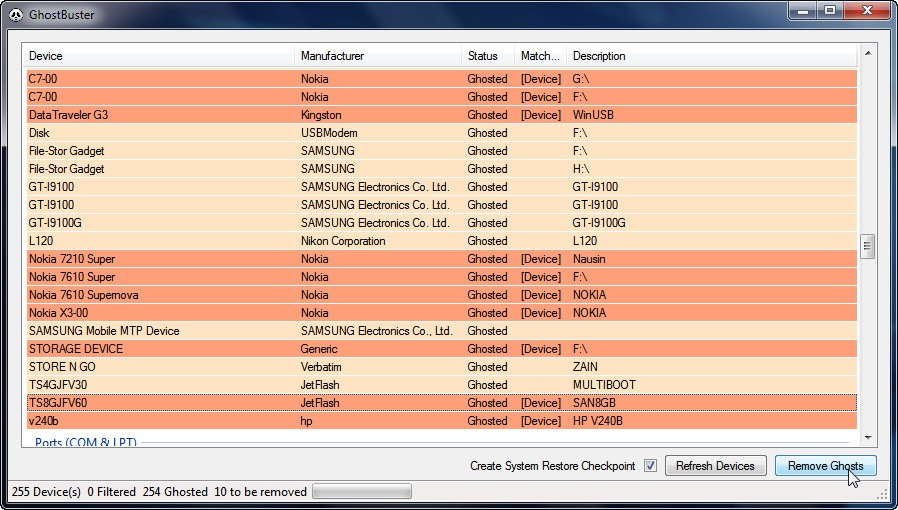Toggle Create System Restore Checkpoint checkbox
The image size is (898, 510).
pos(650,466)
